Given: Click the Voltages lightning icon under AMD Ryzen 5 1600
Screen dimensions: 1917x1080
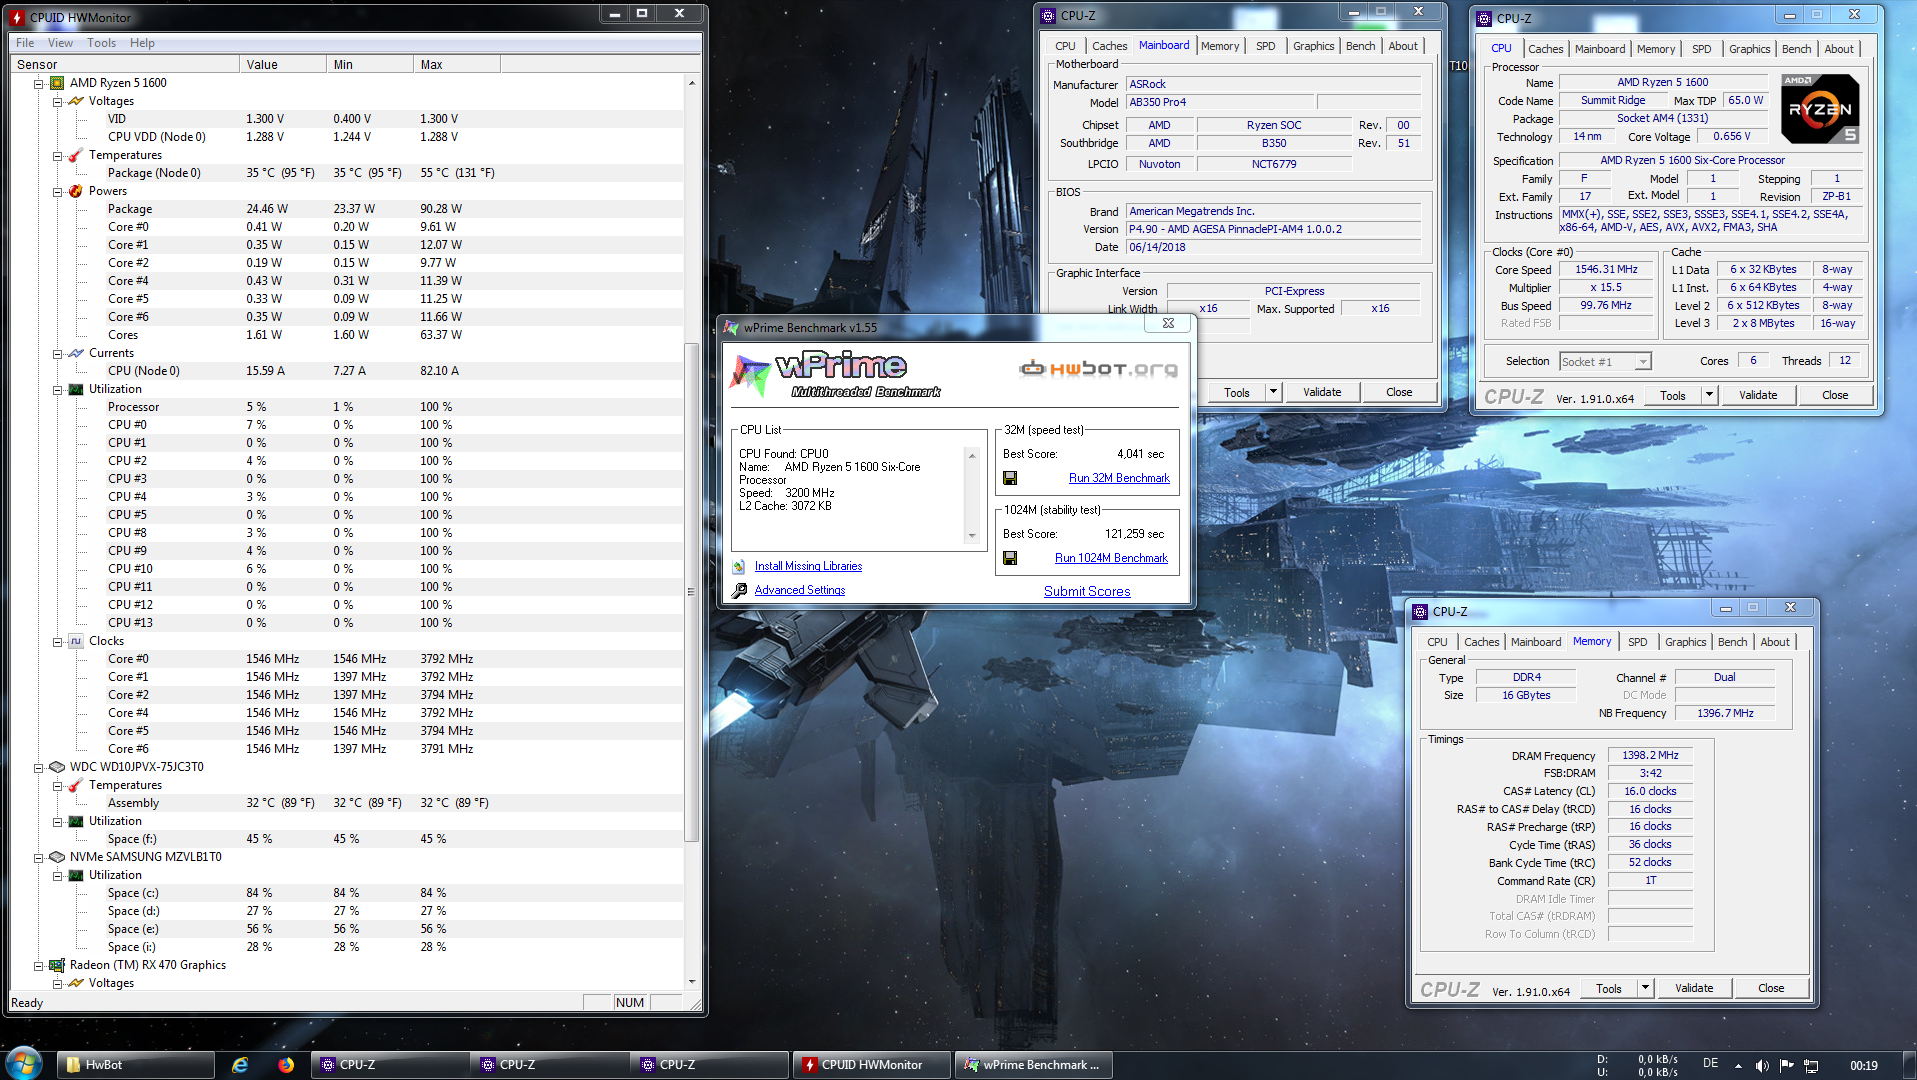Looking at the screenshot, I should pyautogui.click(x=76, y=101).
